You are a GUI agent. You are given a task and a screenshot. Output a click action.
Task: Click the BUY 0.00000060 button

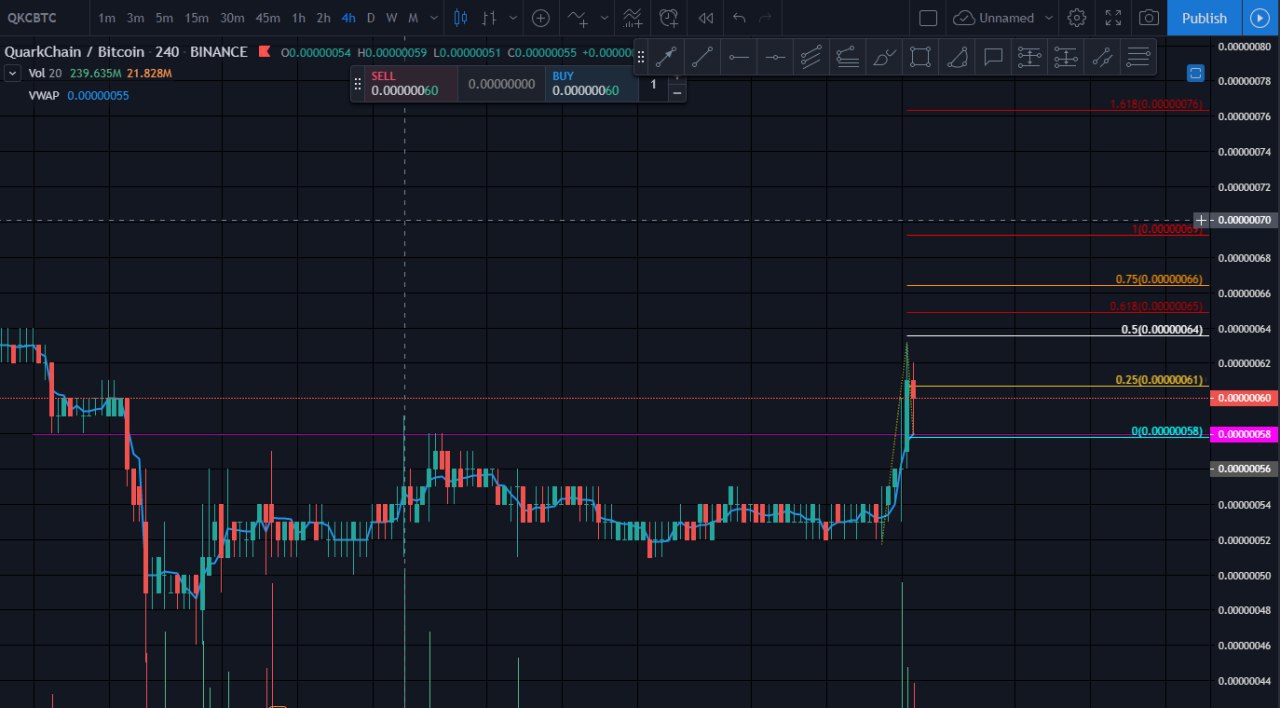pos(591,84)
